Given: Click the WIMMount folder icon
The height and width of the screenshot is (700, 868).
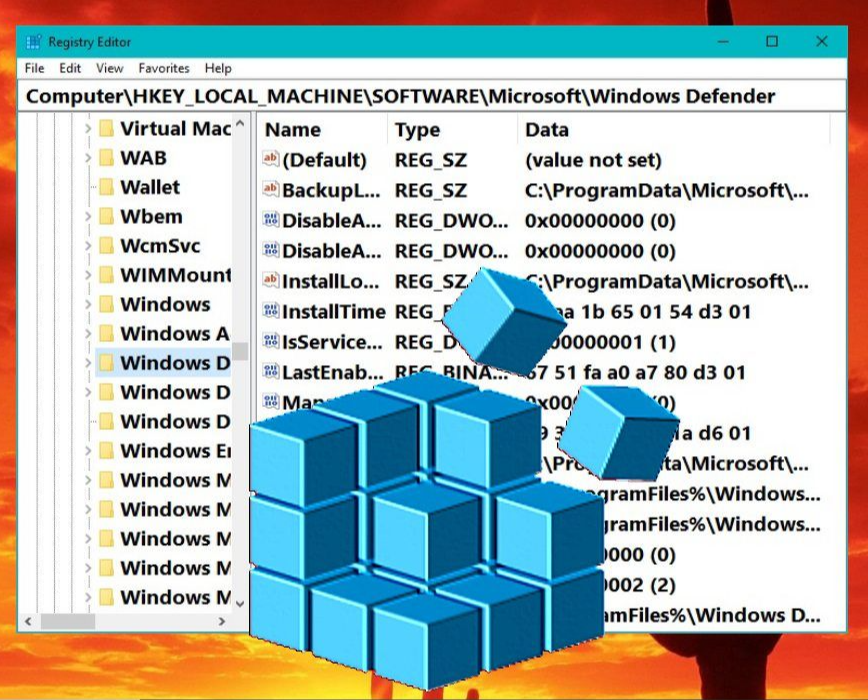Looking at the screenshot, I should click(x=106, y=275).
